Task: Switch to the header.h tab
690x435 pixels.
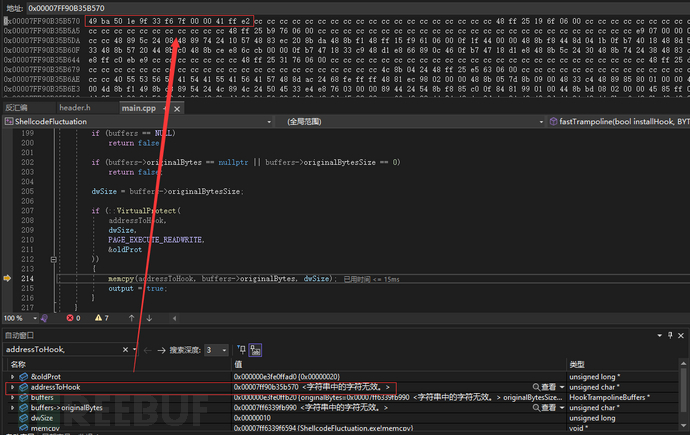Action: (74, 107)
